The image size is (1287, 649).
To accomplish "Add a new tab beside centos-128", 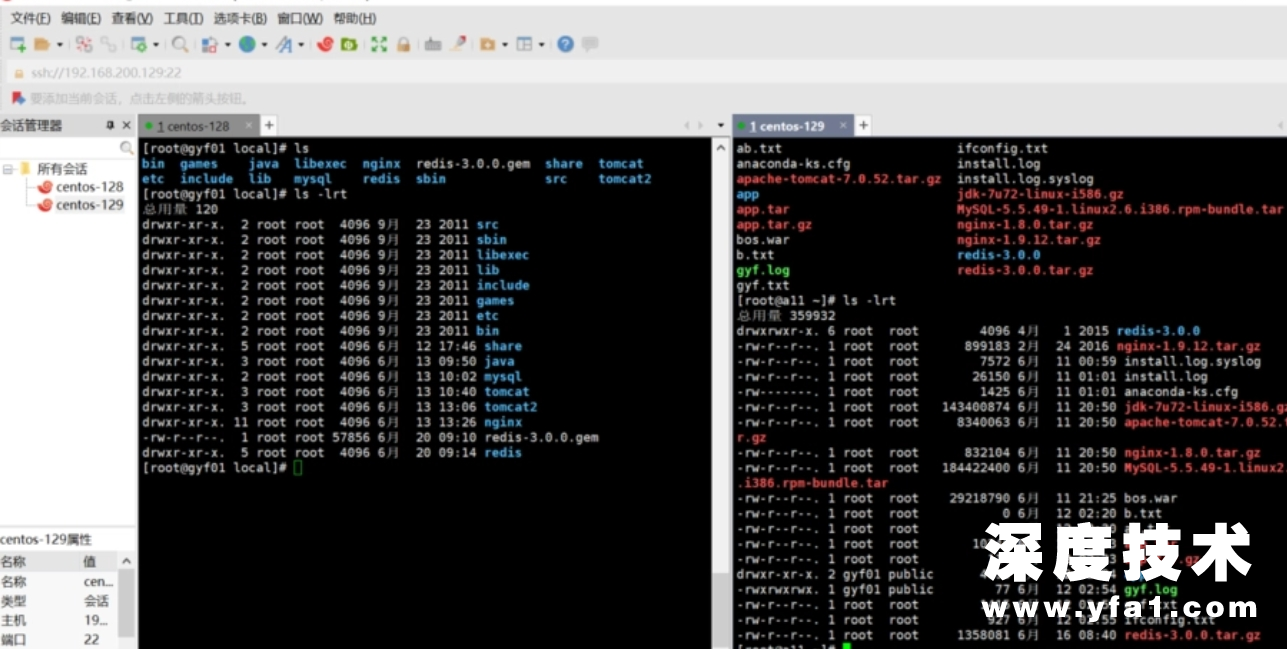I will coord(269,125).
